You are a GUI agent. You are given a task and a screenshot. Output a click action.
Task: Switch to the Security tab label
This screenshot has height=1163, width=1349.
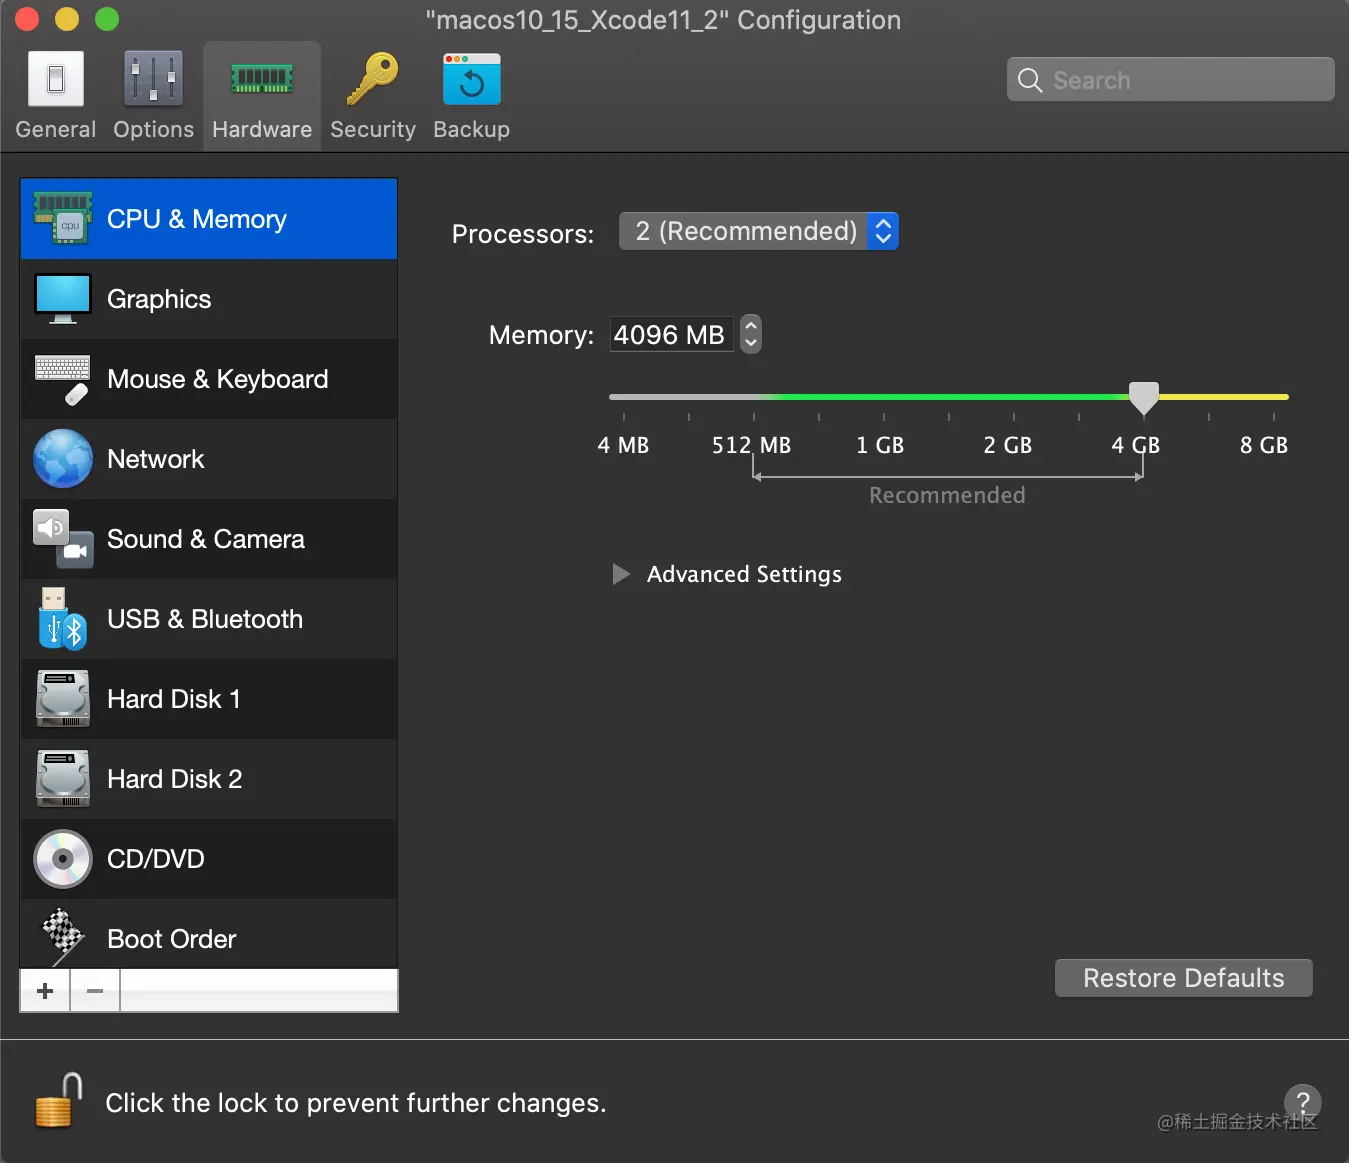(x=373, y=129)
